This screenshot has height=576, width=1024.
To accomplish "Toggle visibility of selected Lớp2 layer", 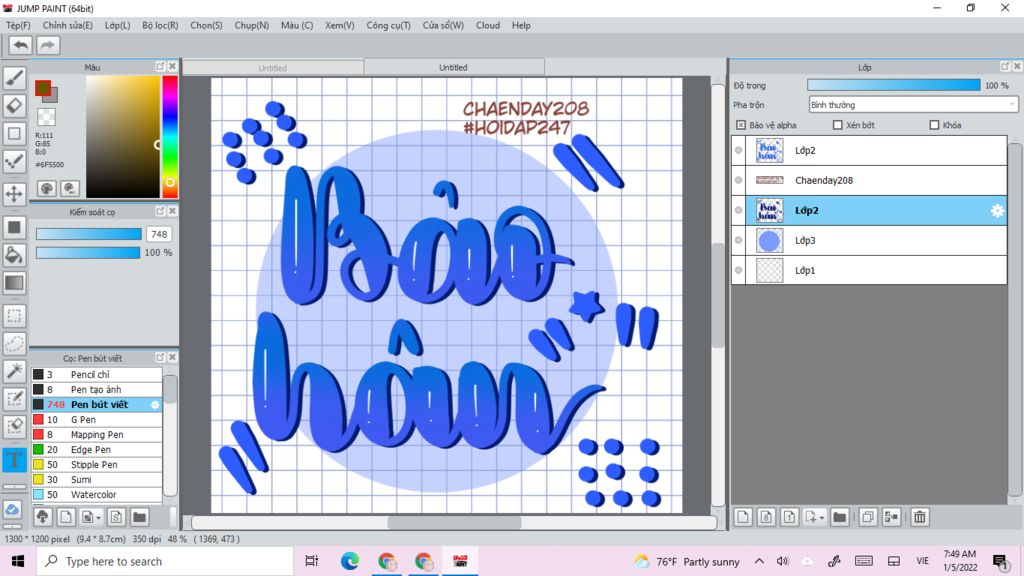I will 739,210.
